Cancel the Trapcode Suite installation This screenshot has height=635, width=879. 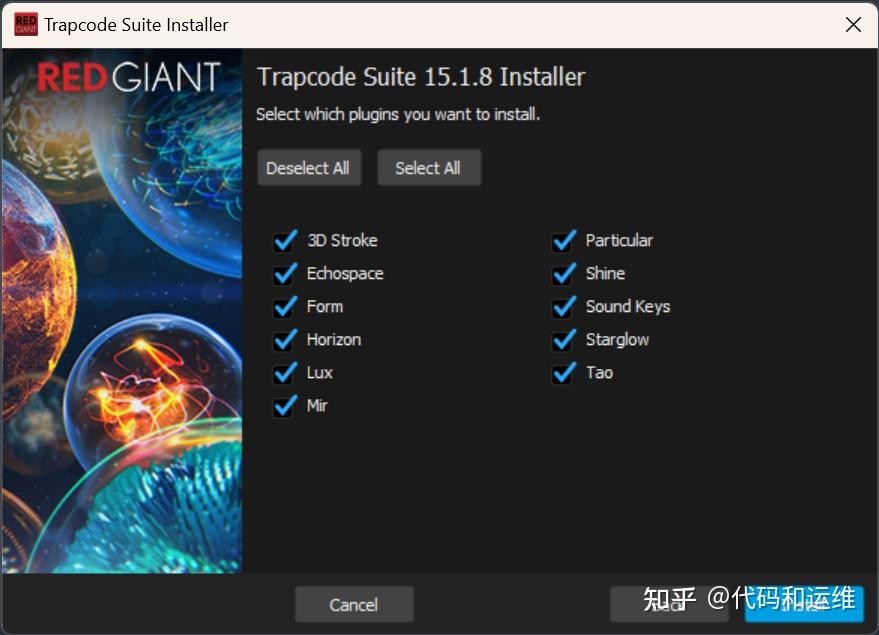coord(354,604)
